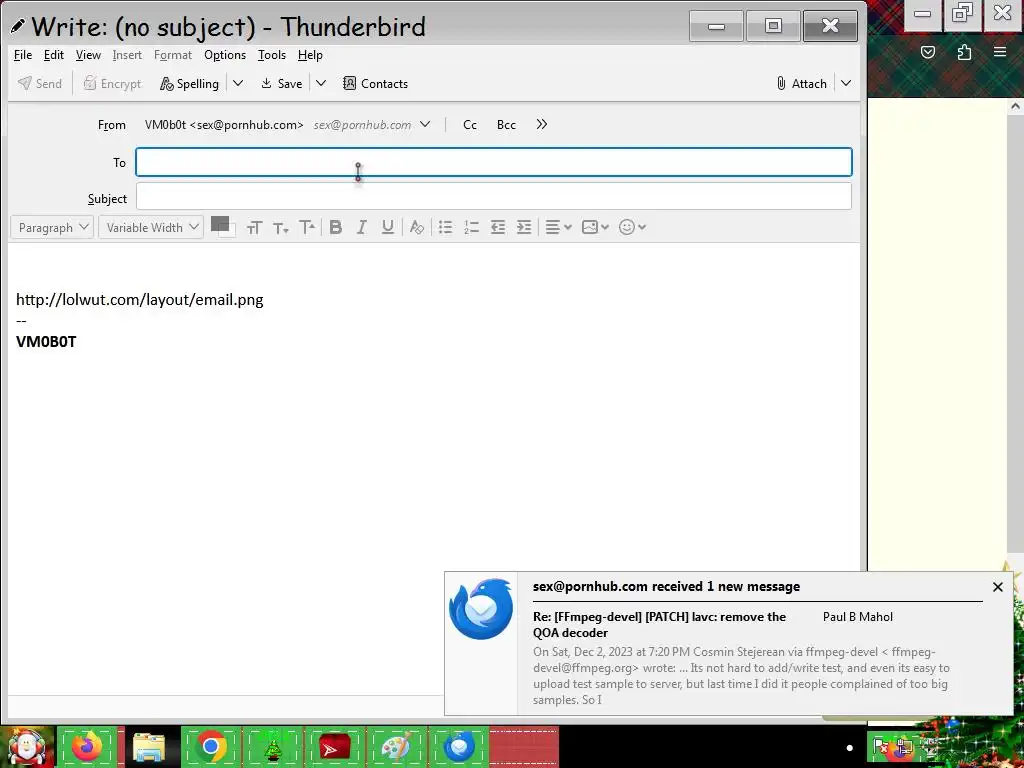Open the Variable Width font dropdown
The width and height of the screenshot is (1024, 768).
(151, 227)
